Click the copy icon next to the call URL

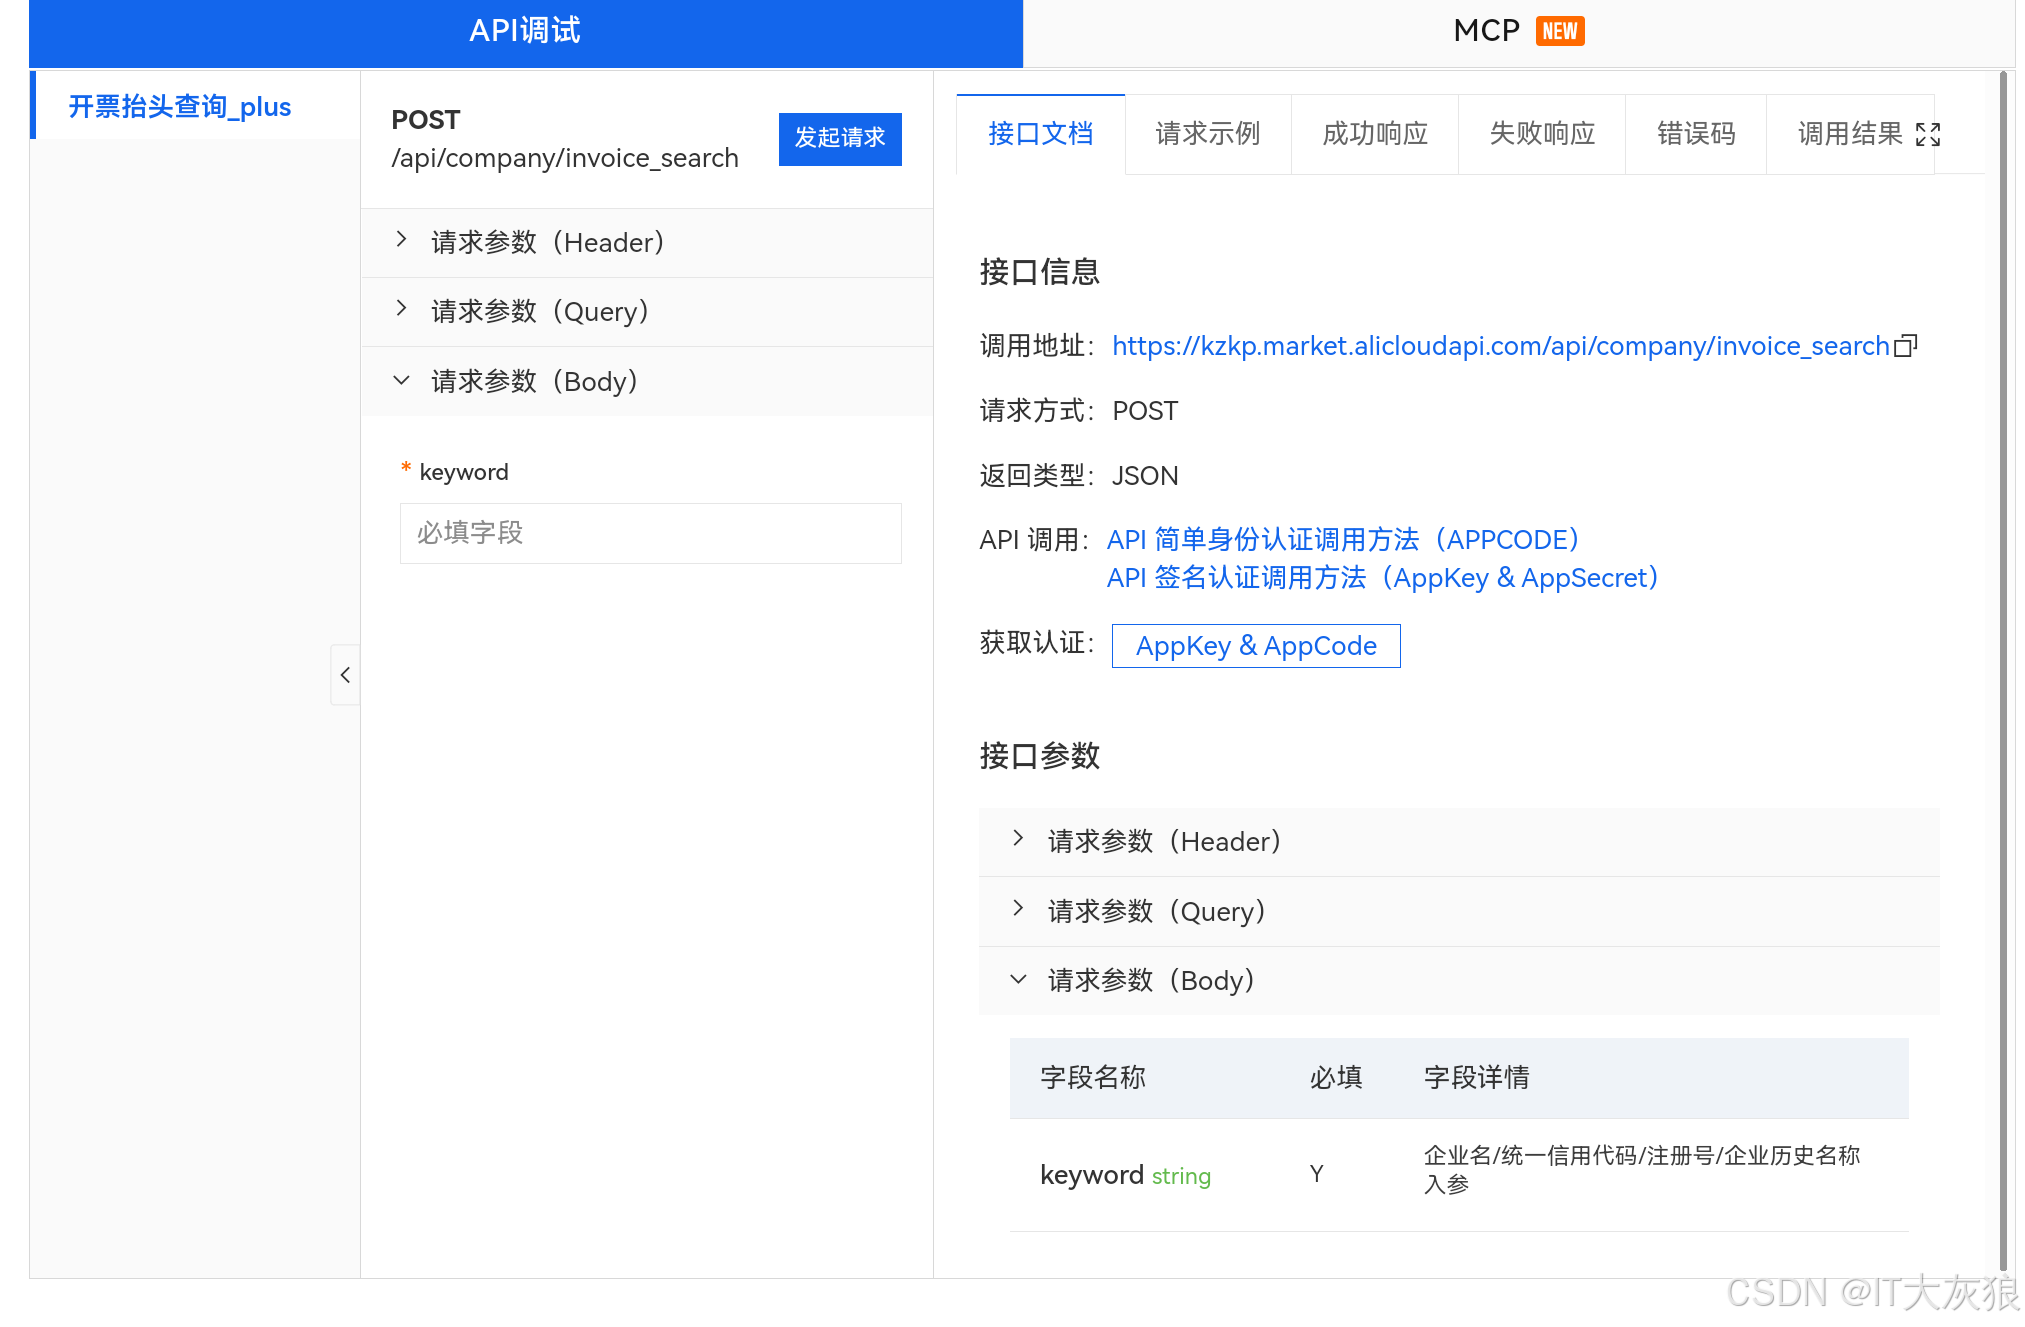1906,346
